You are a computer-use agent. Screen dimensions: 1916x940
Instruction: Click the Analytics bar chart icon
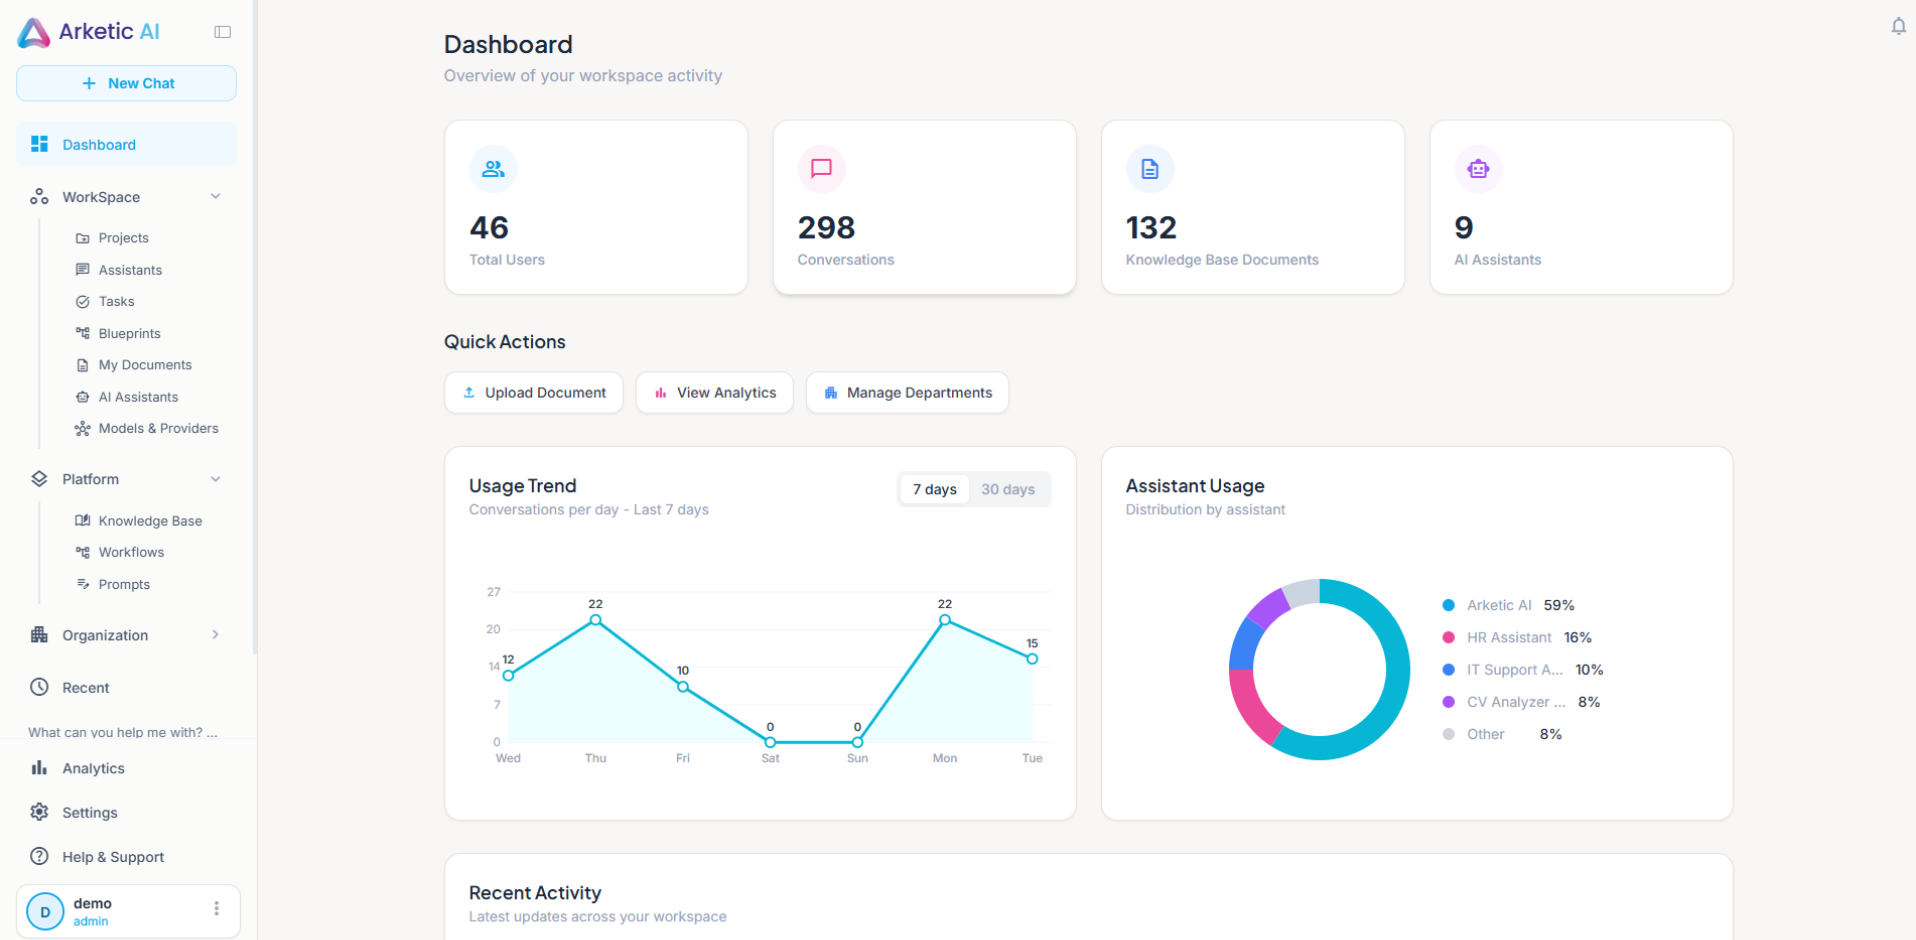[39, 768]
